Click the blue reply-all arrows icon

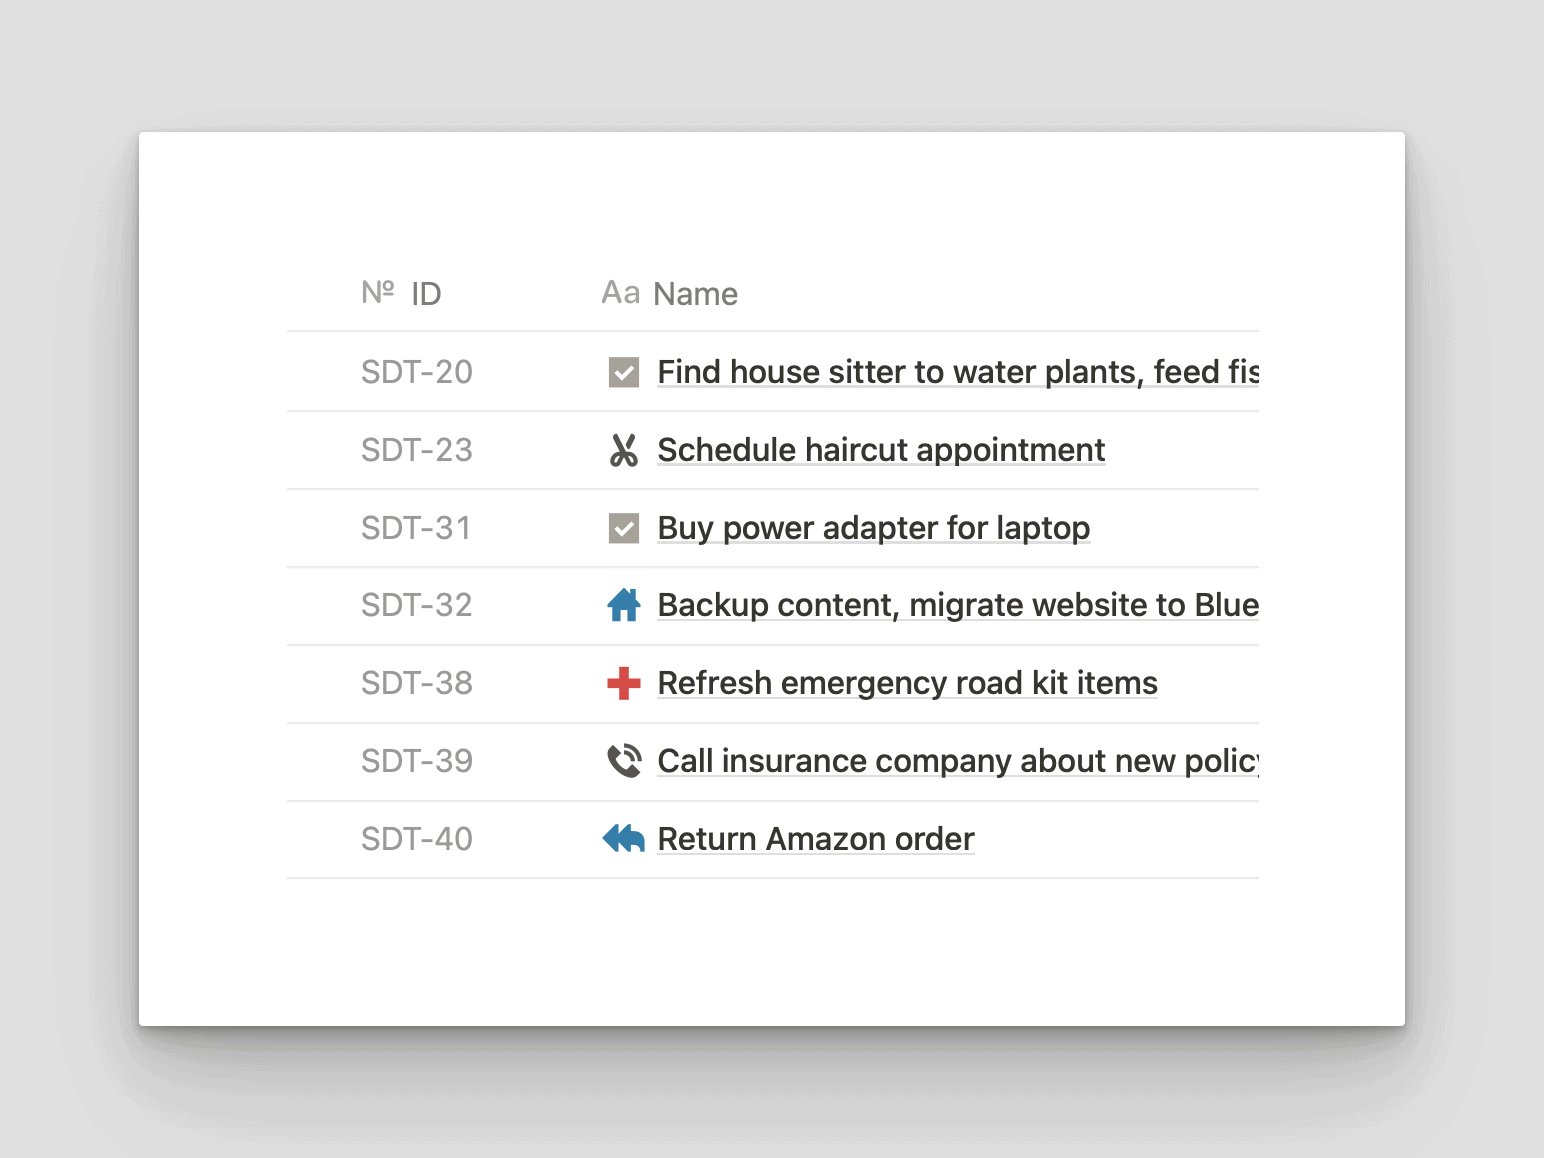(x=624, y=839)
